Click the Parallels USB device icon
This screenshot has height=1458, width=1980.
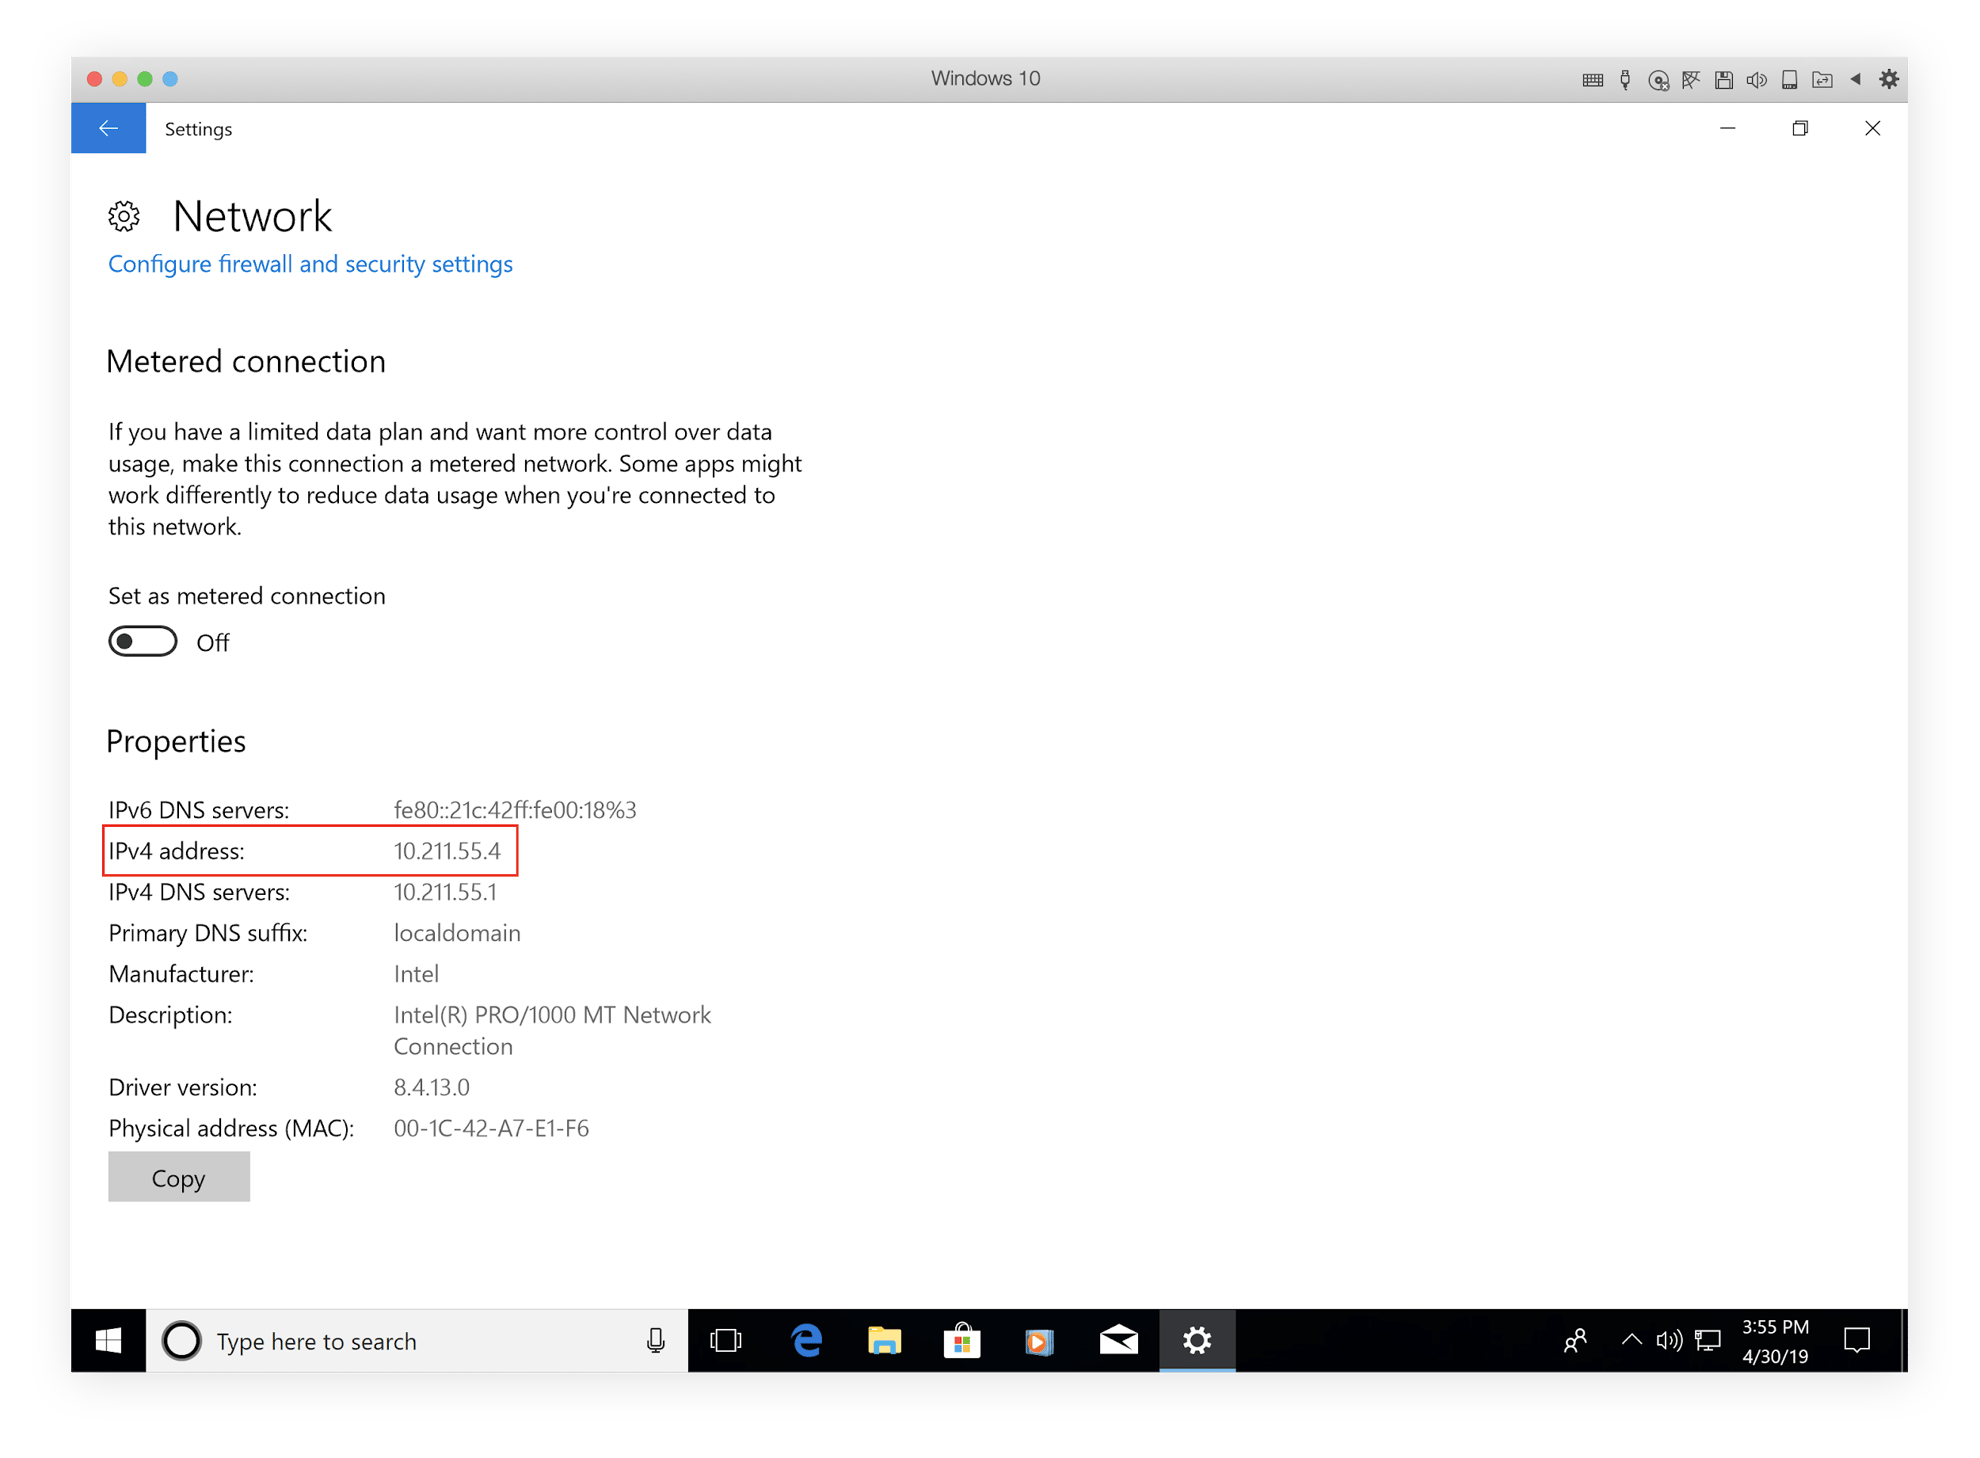pos(1624,80)
